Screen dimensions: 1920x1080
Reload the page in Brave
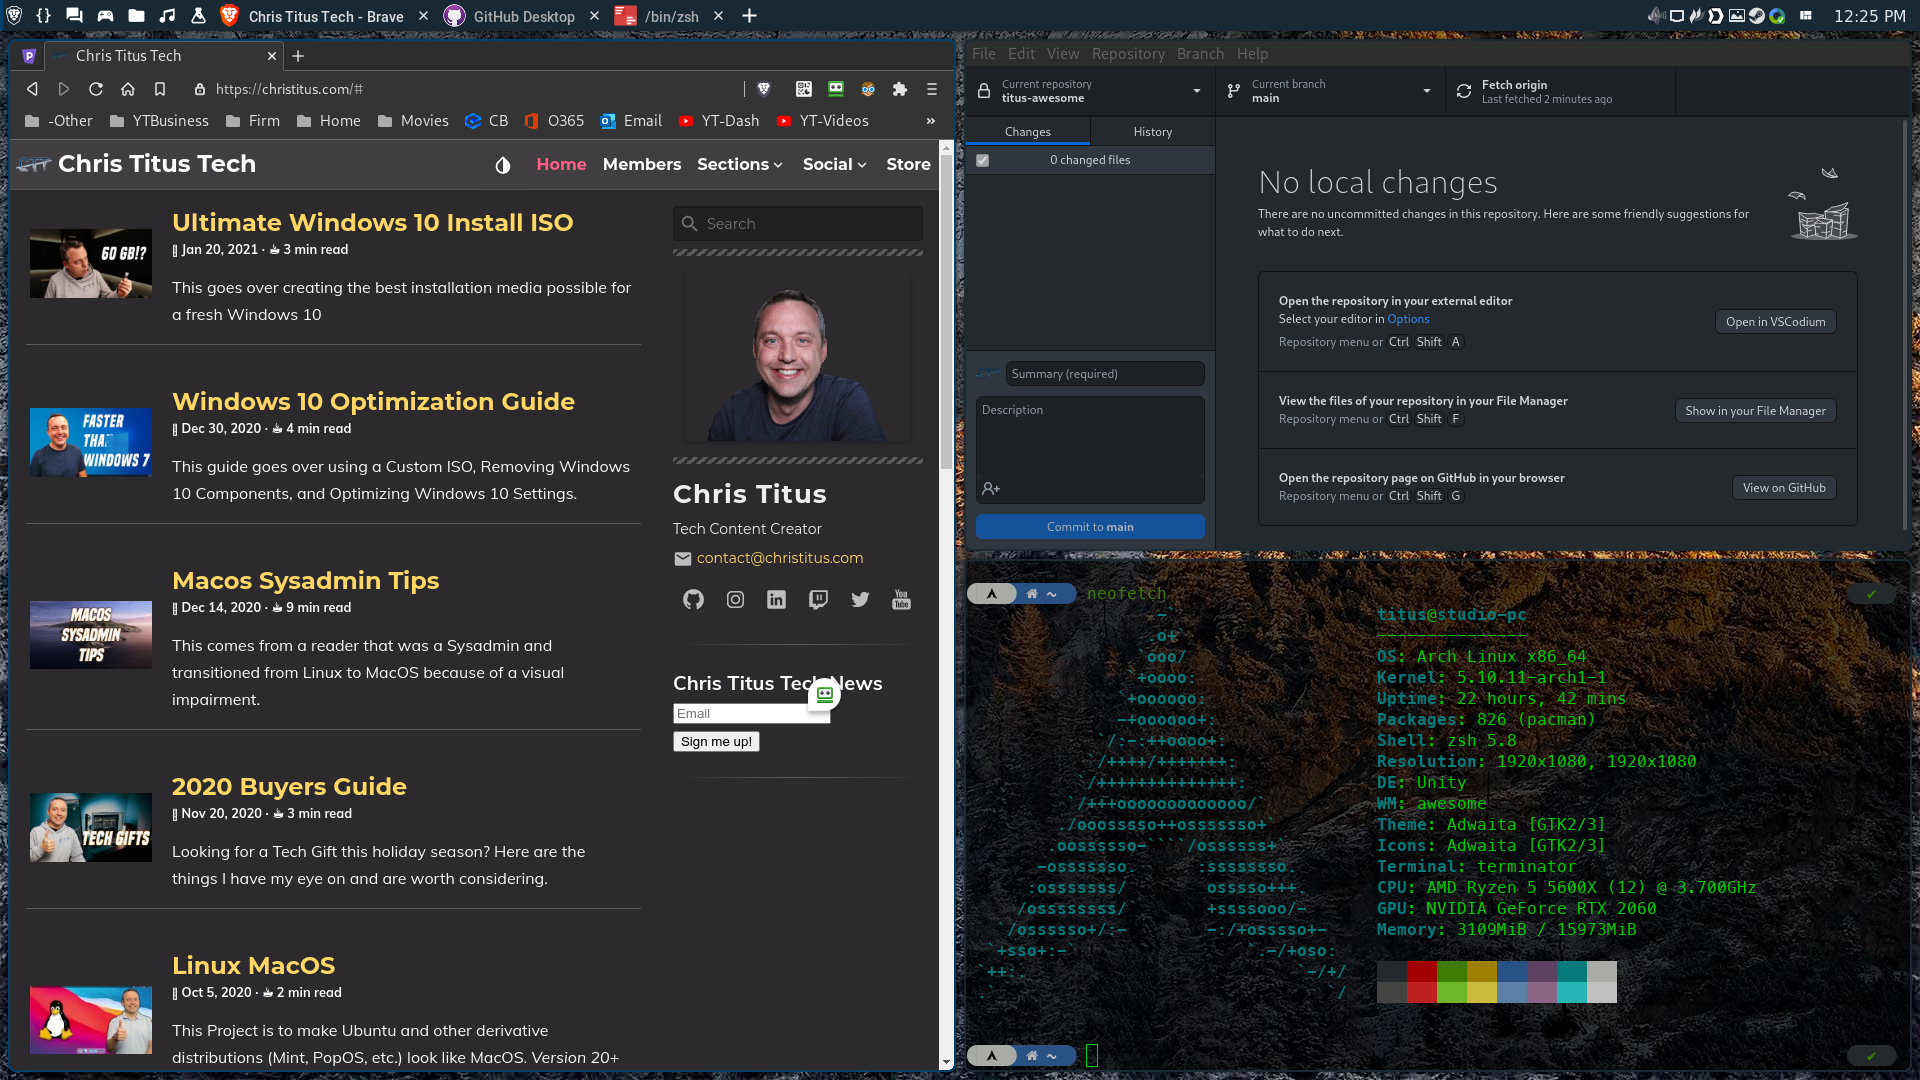pyautogui.click(x=96, y=89)
